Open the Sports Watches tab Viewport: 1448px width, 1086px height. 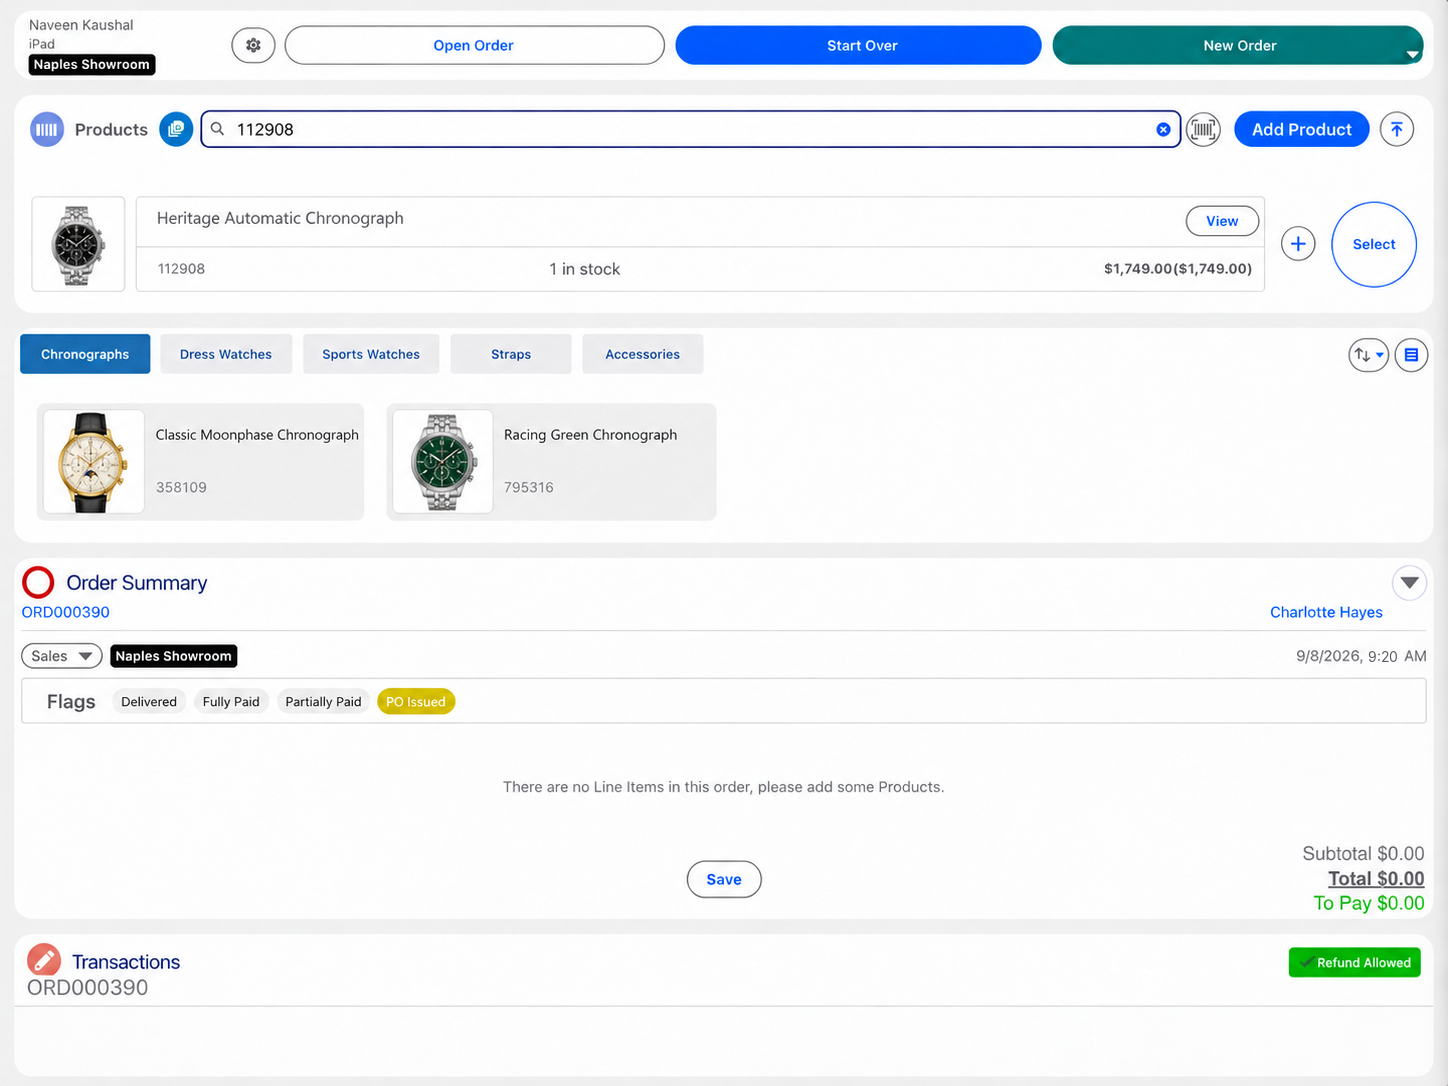[371, 354]
